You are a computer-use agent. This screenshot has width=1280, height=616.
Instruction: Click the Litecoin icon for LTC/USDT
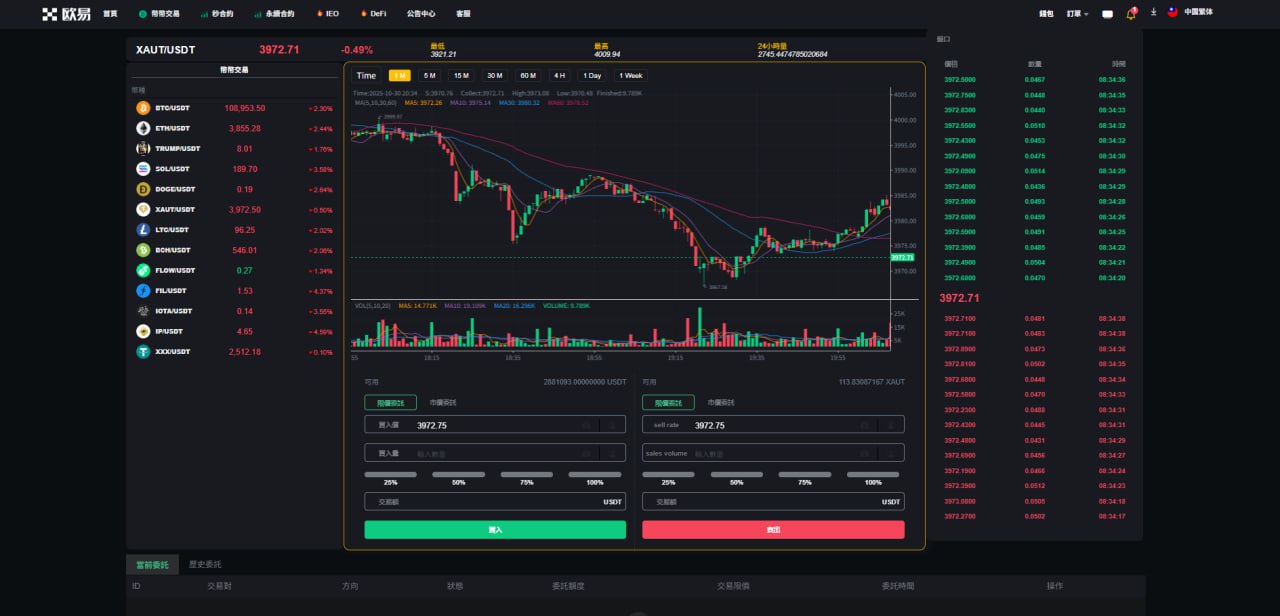click(x=143, y=230)
